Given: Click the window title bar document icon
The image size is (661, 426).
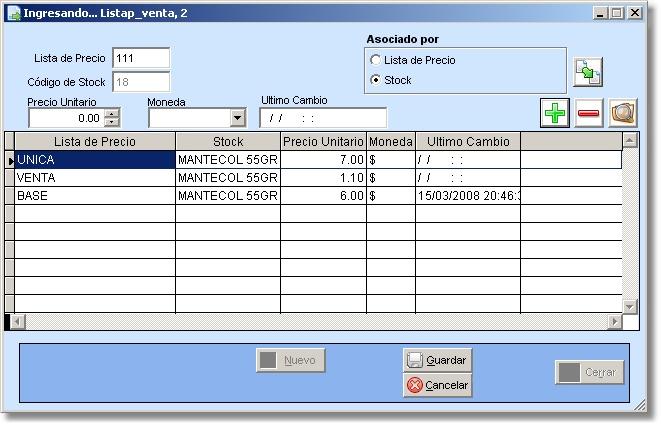Looking at the screenshot, I should pos(11,13).
